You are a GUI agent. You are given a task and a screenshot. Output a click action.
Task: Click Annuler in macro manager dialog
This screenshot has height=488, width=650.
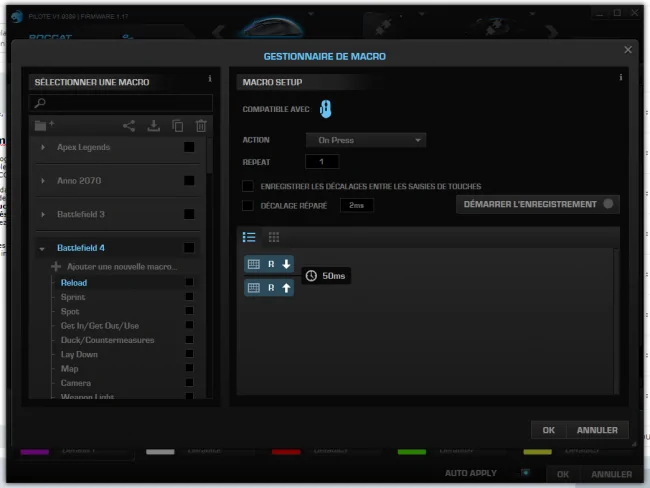597,430
